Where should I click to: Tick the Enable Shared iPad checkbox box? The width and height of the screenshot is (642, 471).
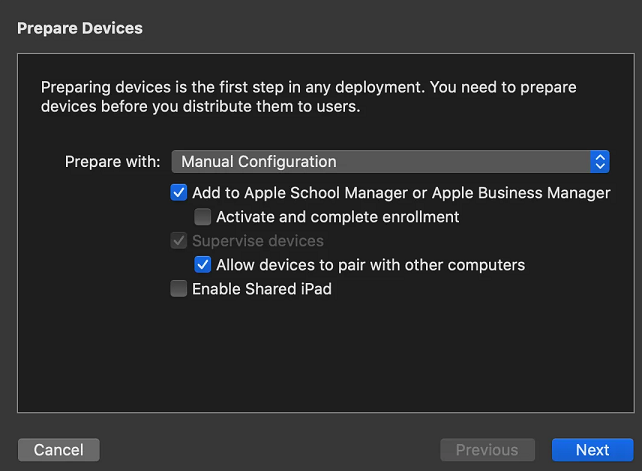coord(179,289)
